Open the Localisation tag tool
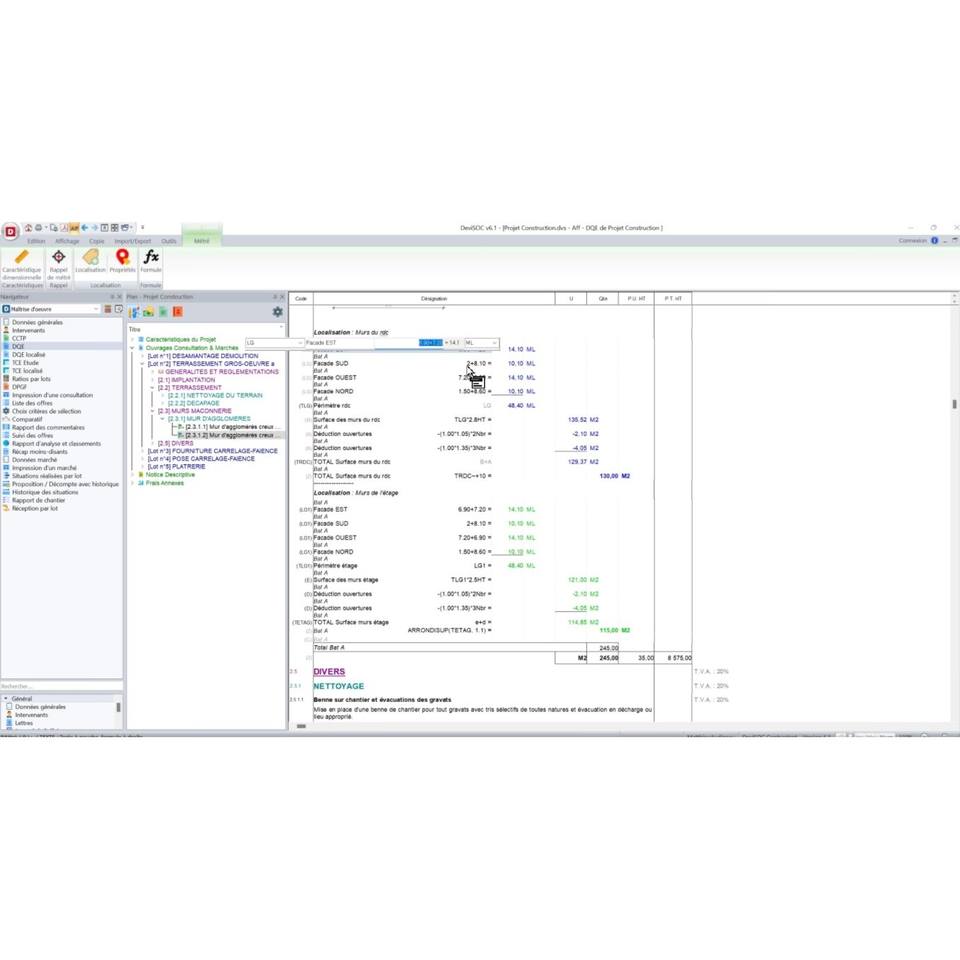 (90, 258)
